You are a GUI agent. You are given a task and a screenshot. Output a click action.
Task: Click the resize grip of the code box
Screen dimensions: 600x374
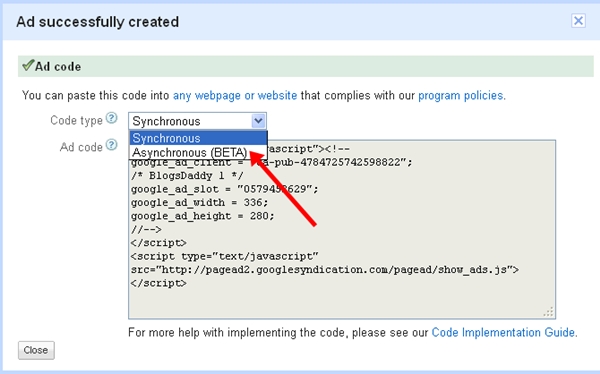tap(549, 312)
